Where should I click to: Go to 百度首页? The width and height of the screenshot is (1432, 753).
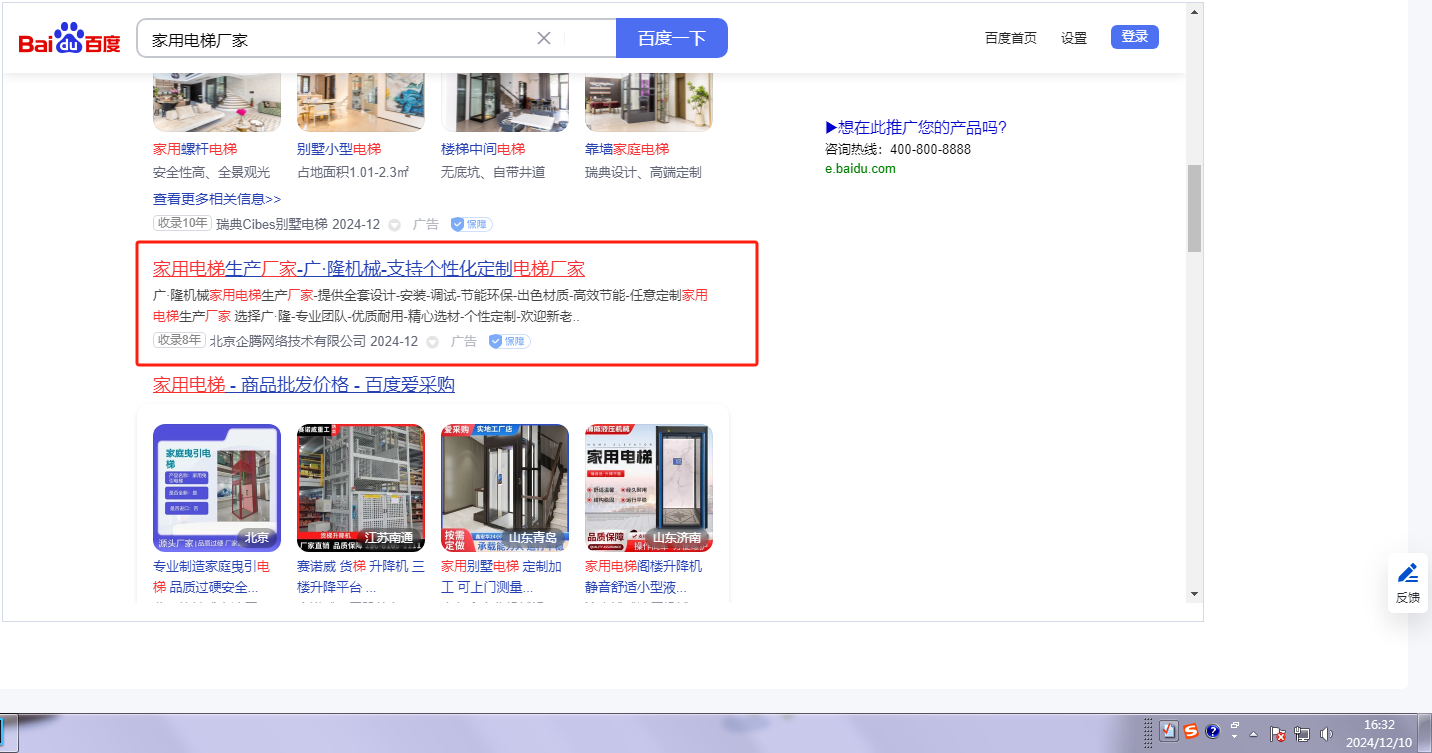tap(1011, 38)
